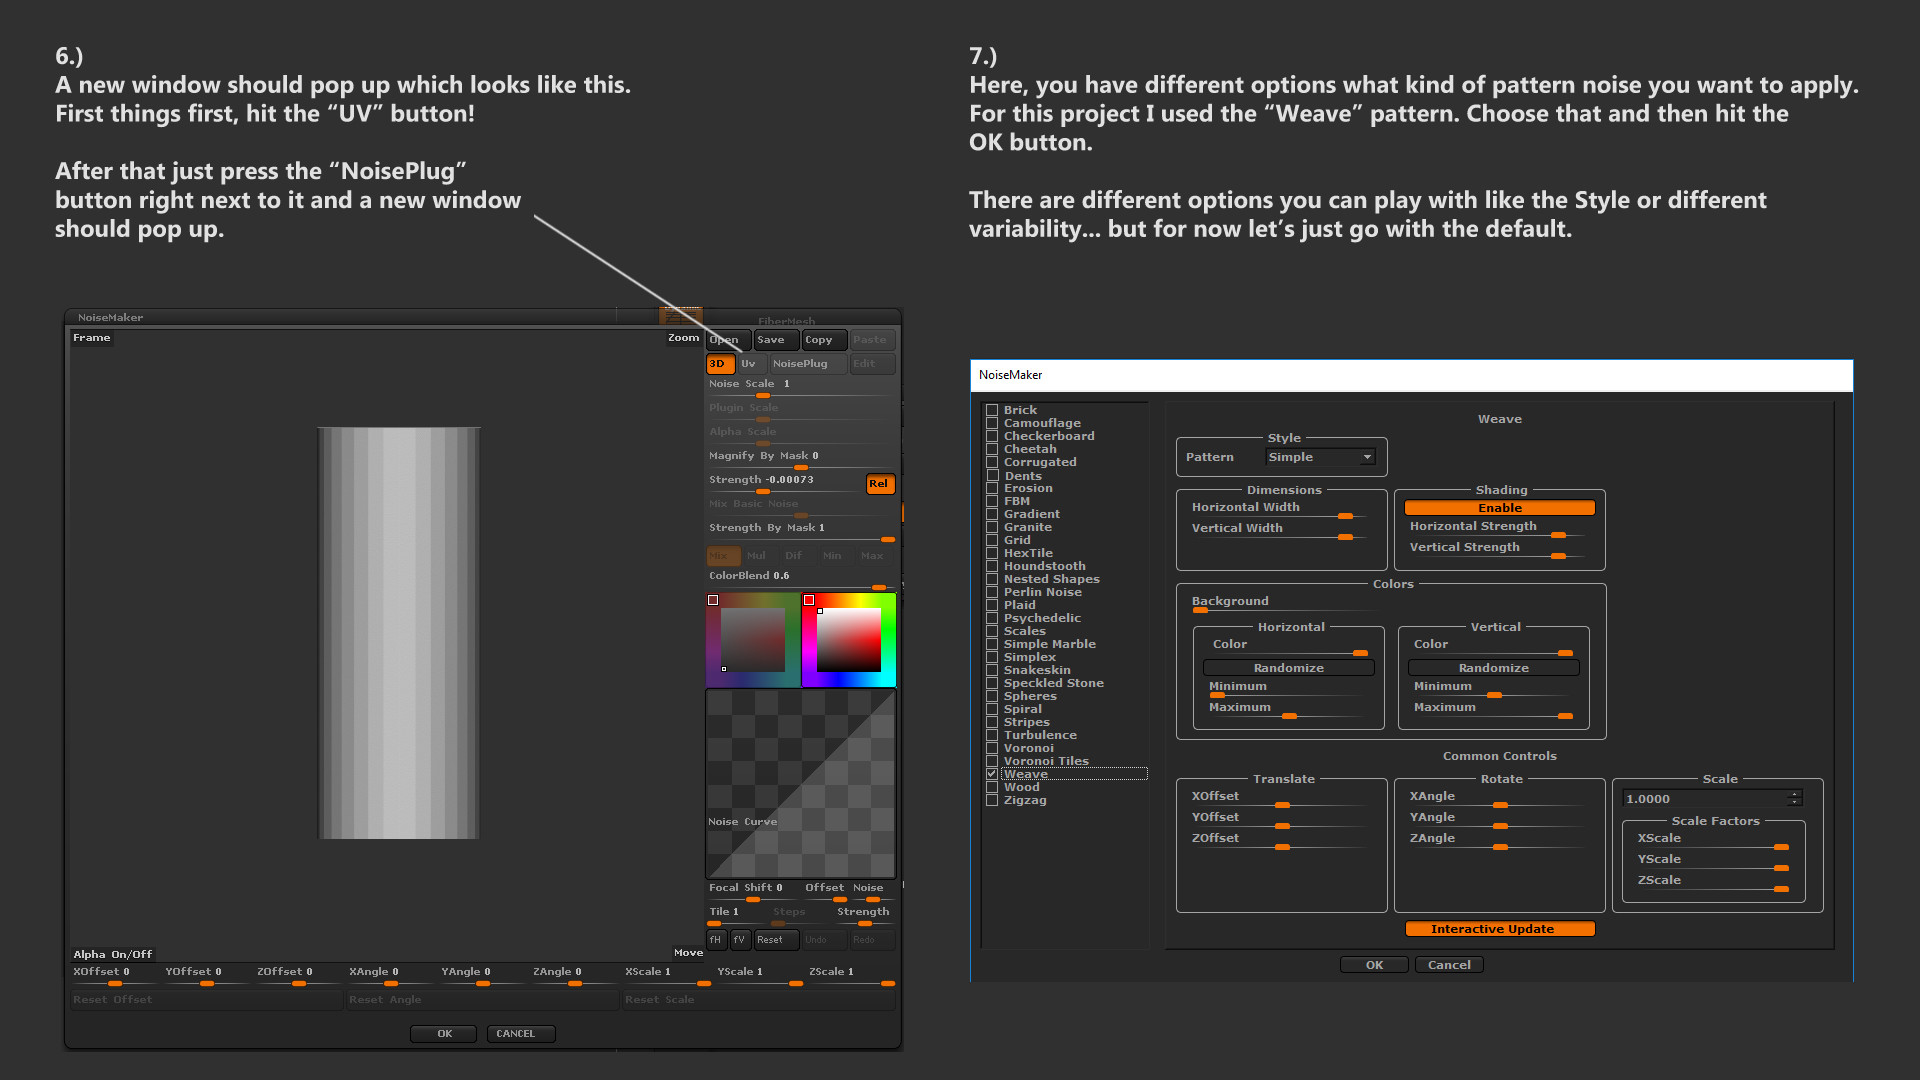Image resolution: width=1920 pixels, height=1080 pixels.
Task: Check the Camouflage pattern checkbox
Action: [x=992, y=423]
